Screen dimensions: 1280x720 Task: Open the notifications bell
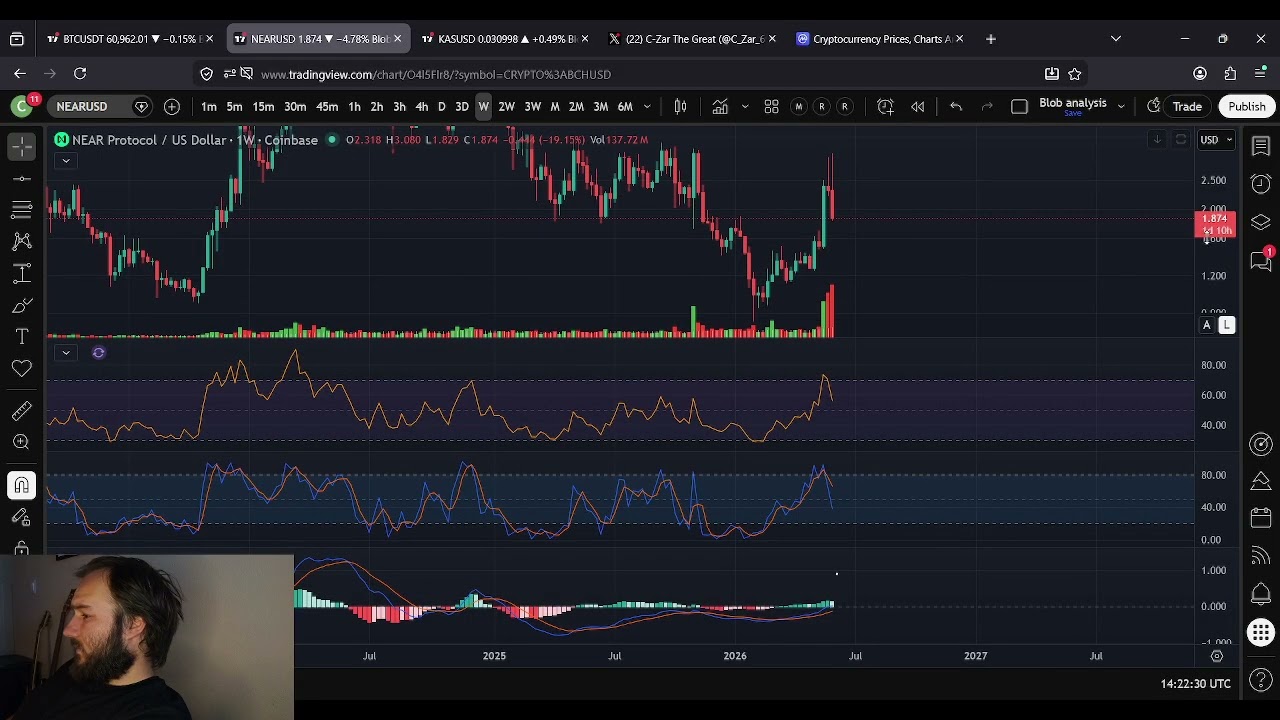pyautogui.click(x=1261, y=595)
